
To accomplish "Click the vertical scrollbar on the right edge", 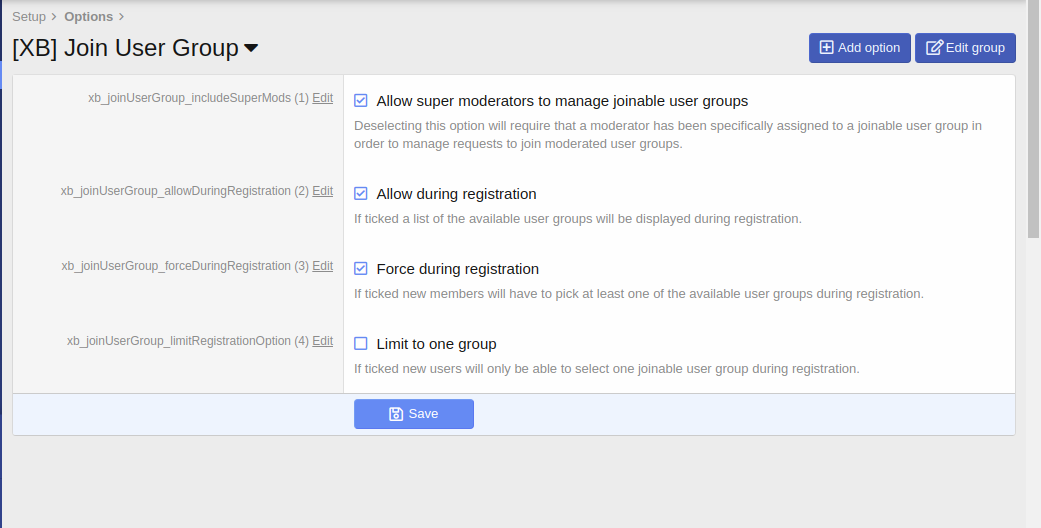I will (1033, 120).
